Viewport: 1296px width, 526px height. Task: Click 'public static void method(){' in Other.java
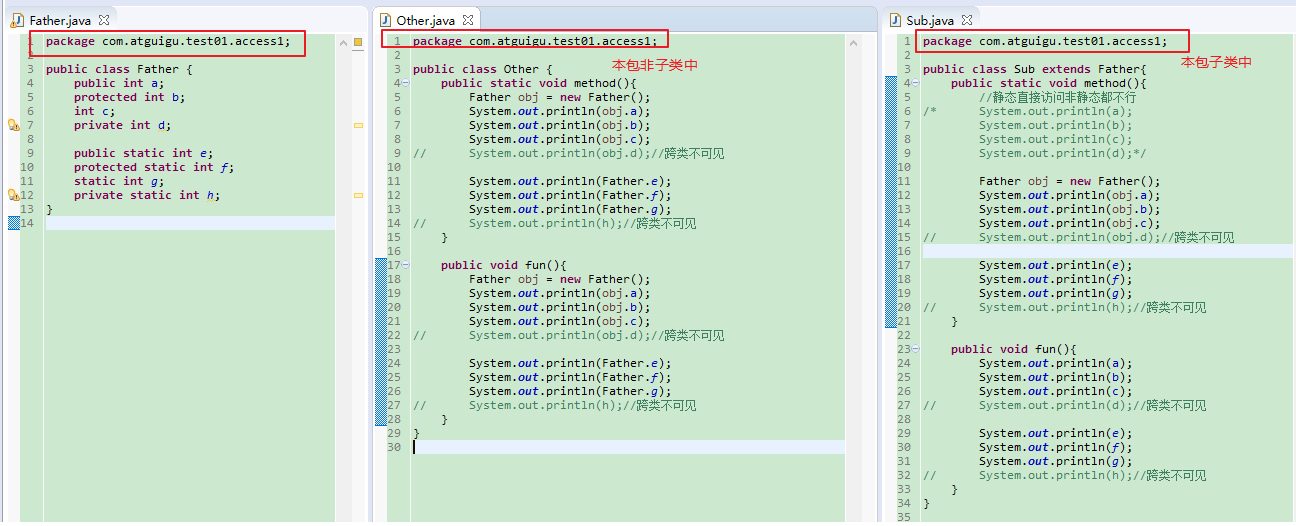539,83
